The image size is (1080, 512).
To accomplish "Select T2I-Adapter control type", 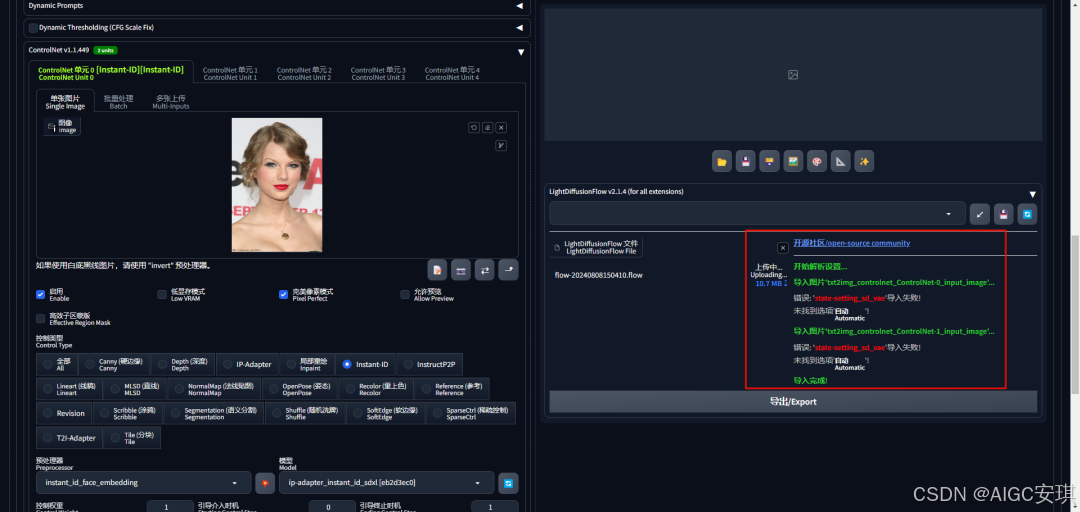I will 69,438.
